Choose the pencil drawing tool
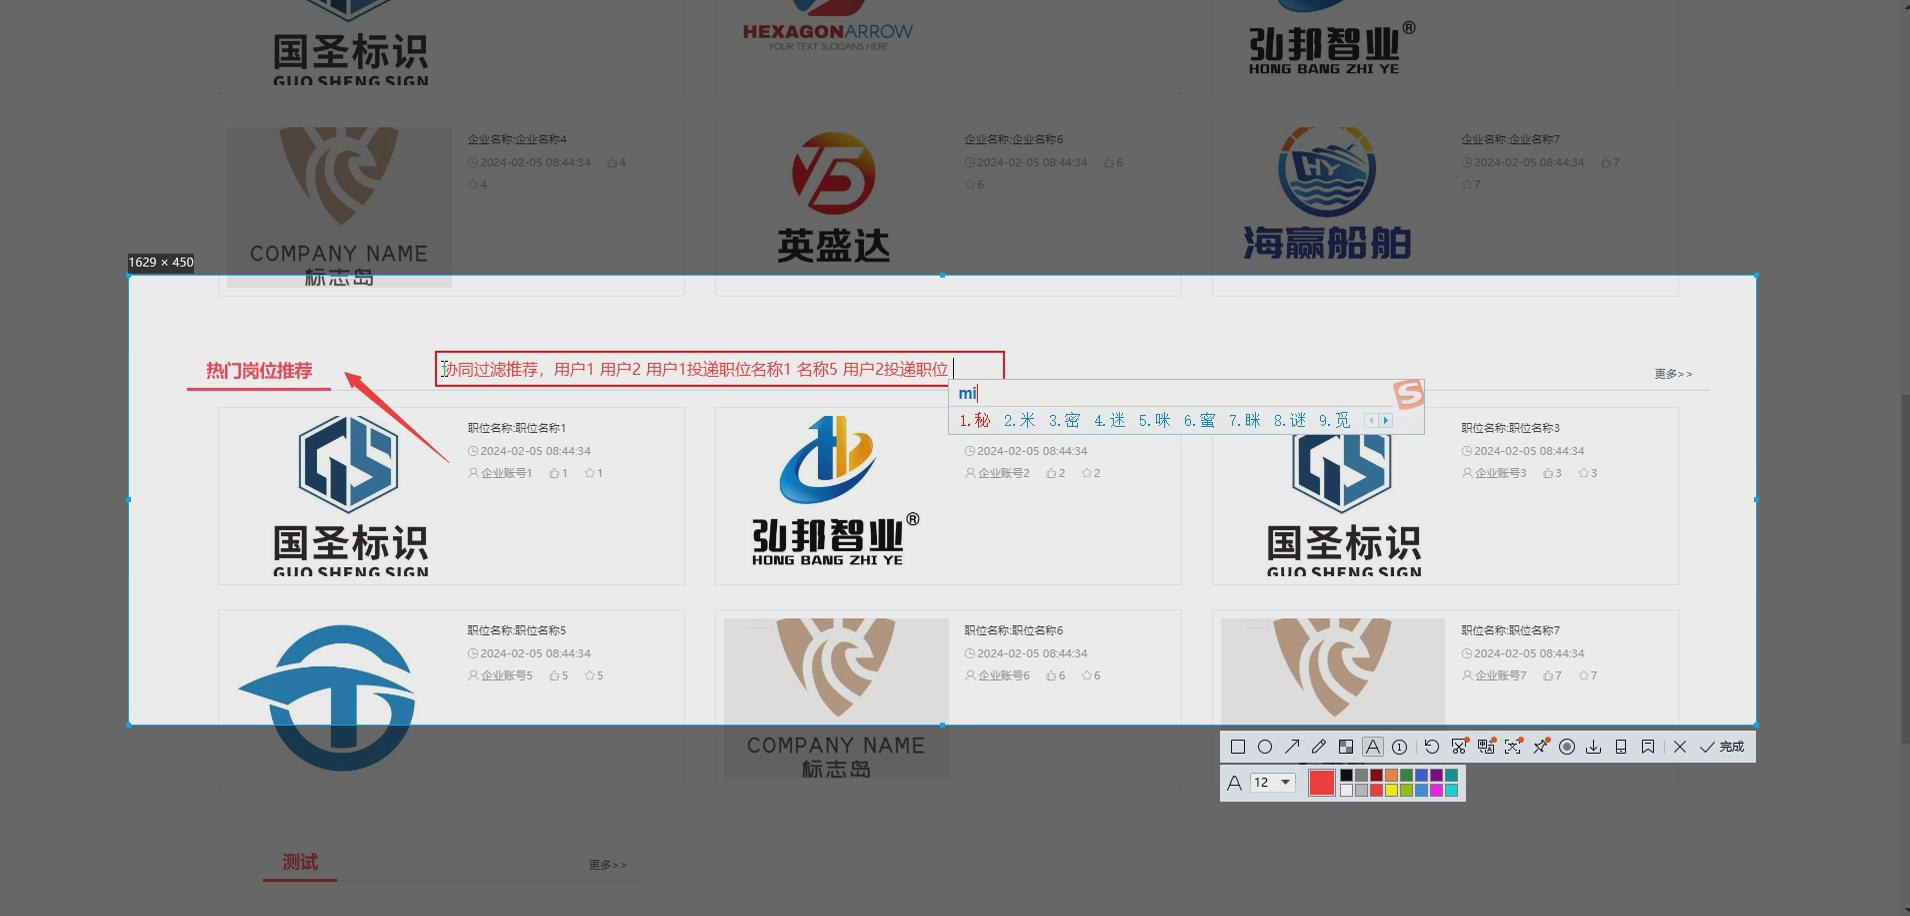 coord(1319,746)
